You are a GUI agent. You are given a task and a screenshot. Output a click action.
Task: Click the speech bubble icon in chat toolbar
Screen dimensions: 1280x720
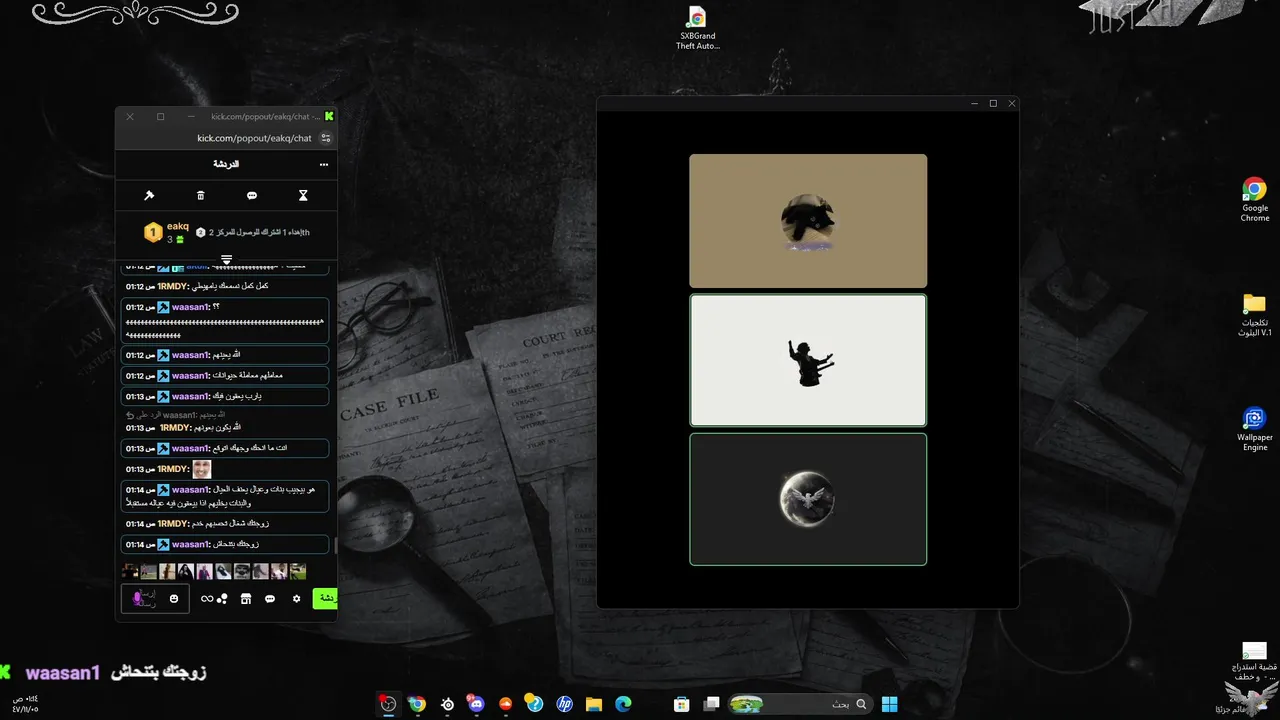[x=252, y=196]
